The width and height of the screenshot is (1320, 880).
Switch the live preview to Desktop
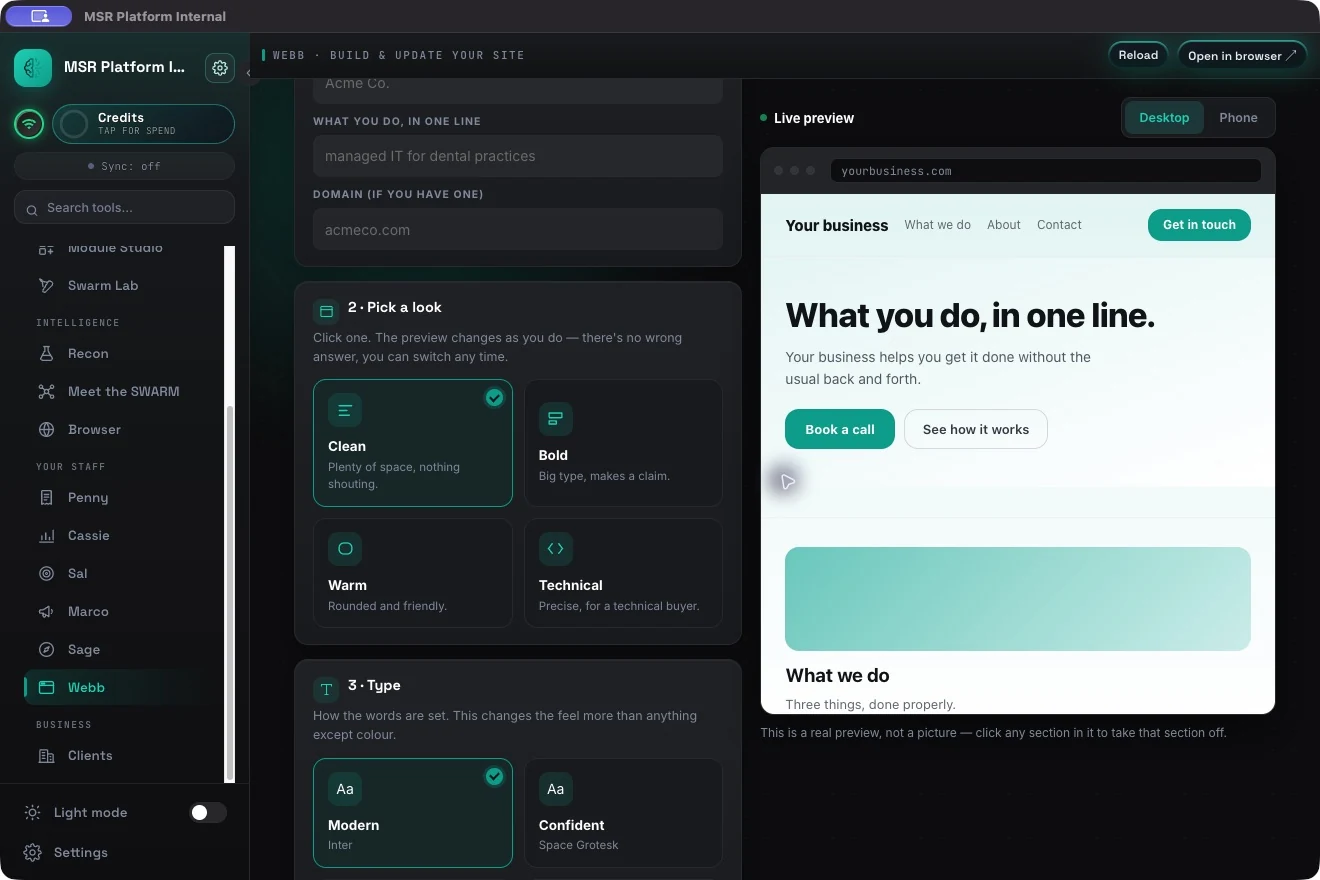tap(1164, 118)
